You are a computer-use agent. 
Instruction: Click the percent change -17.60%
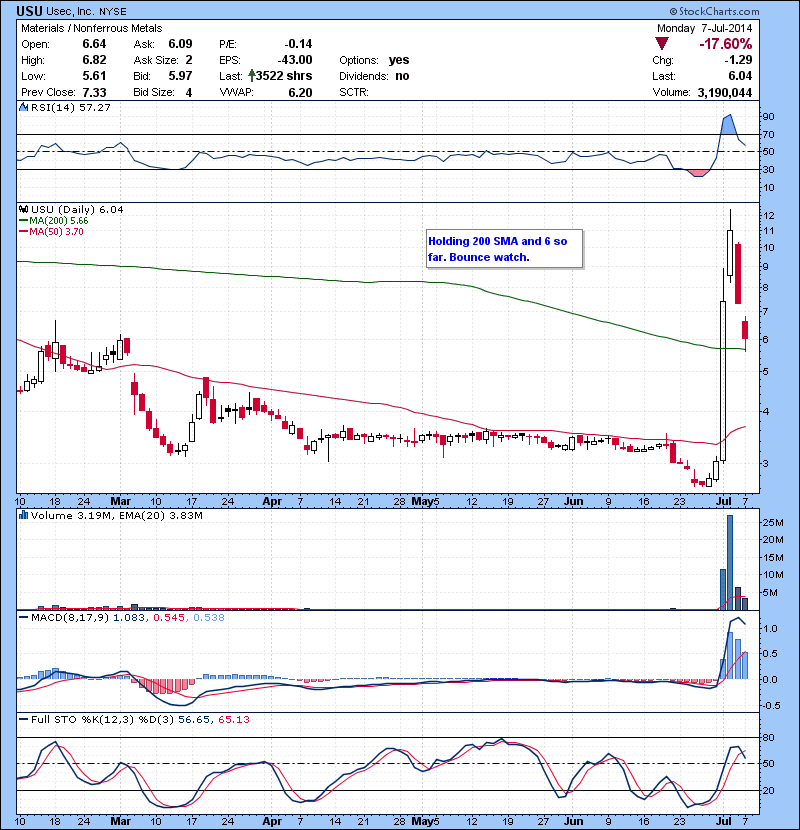pos(725,44)
